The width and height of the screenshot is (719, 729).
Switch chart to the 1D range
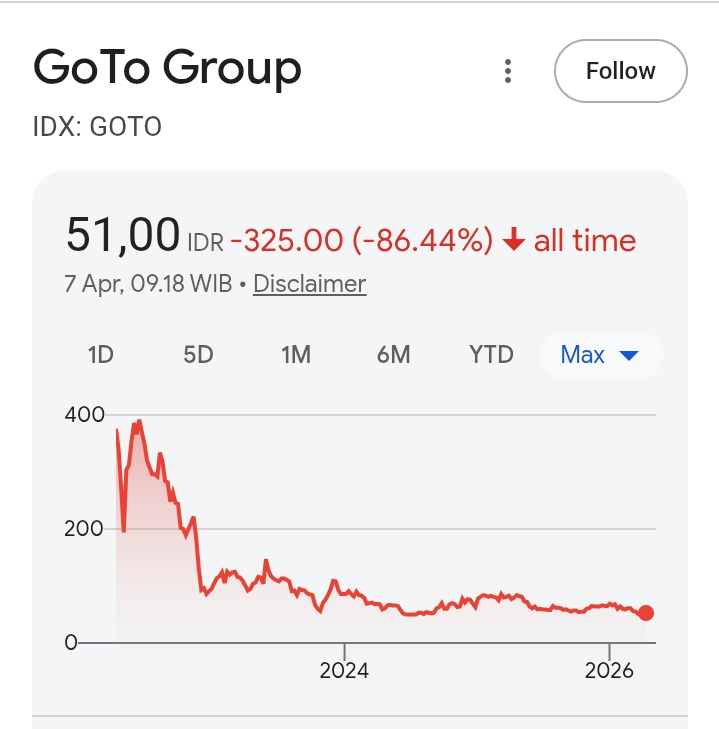(101, 354)
